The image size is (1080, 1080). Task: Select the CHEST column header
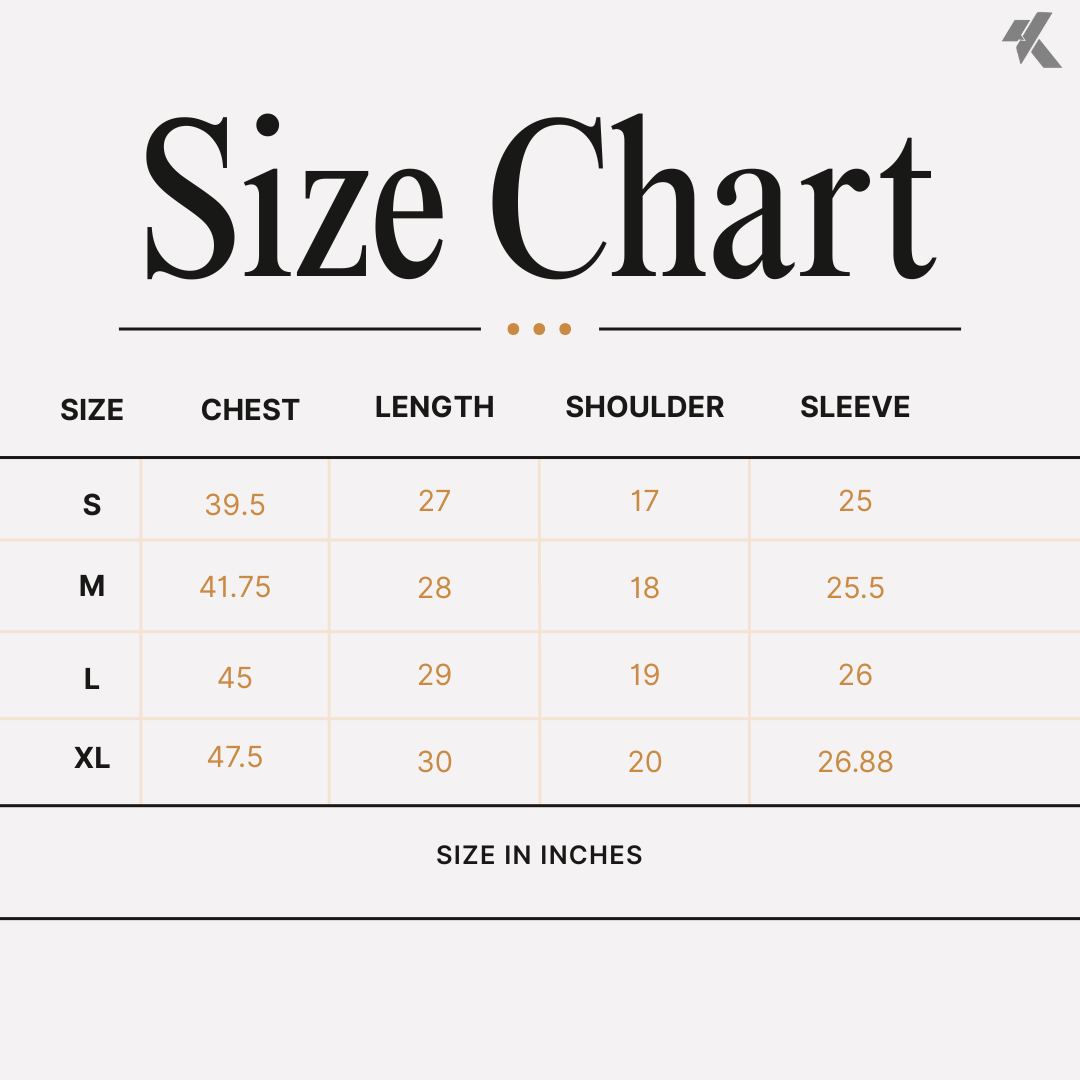pos(250,410)
